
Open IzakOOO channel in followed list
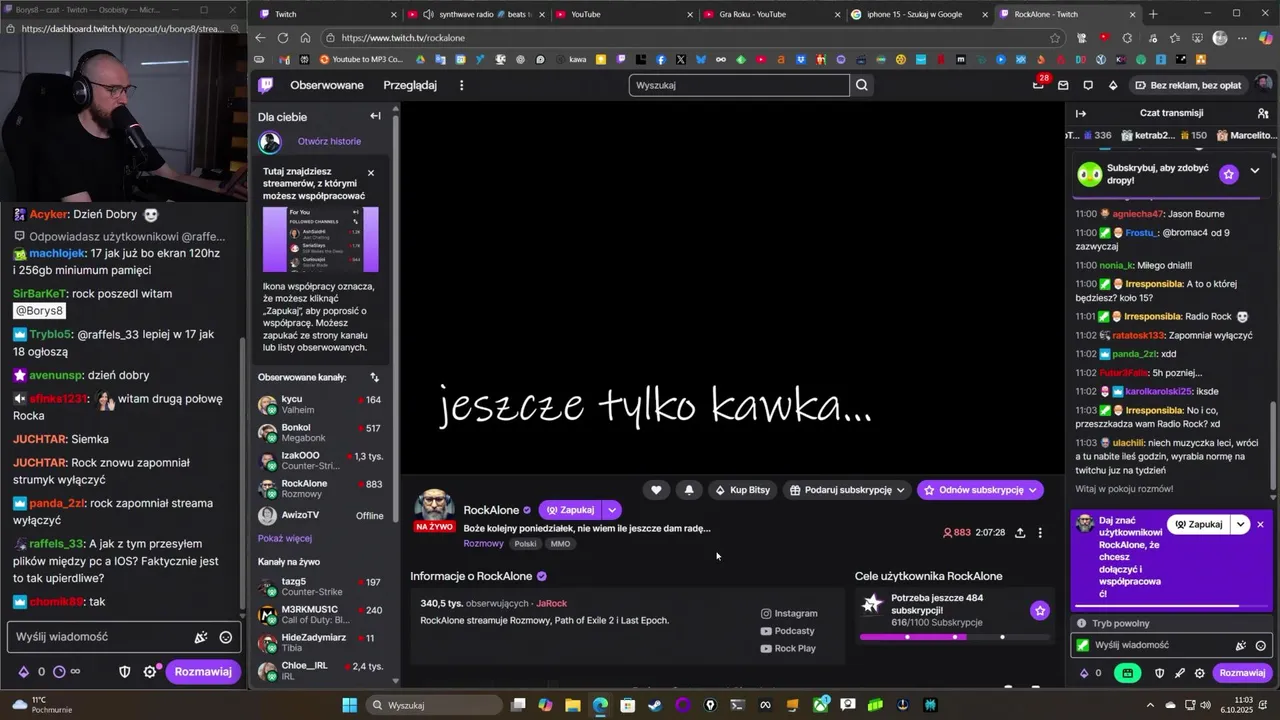pos(320,461)
